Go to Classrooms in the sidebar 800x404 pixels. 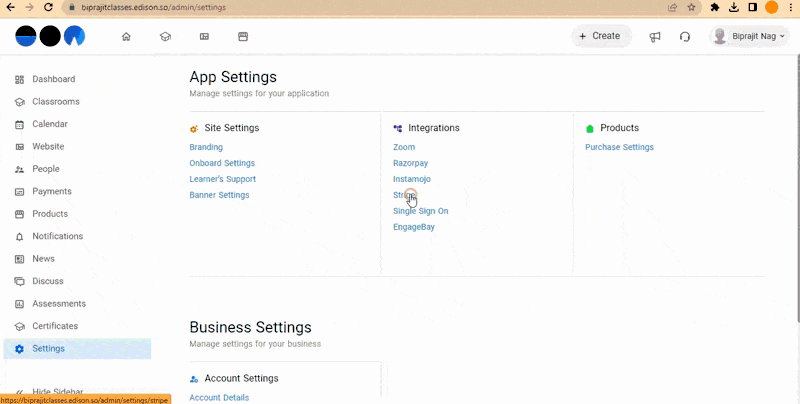(x=55, y=102)
